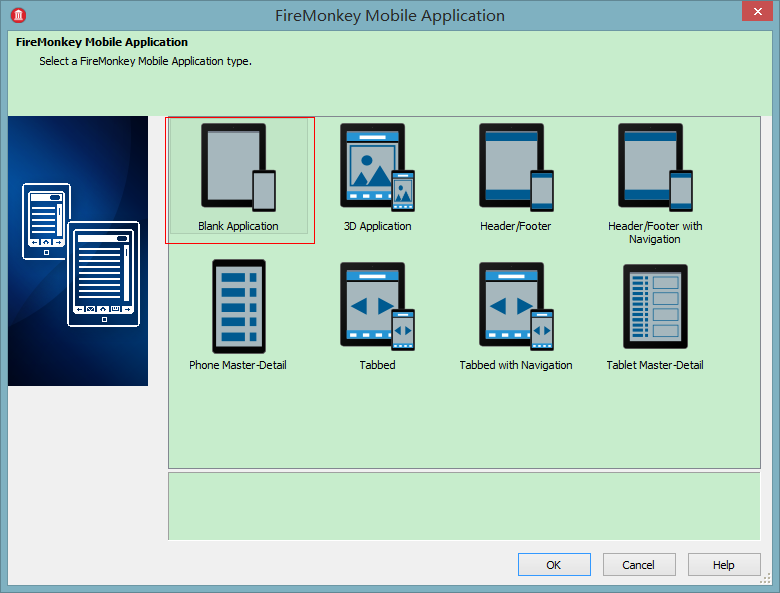Click the 'Tabbed with Navigation' label text
780x593 pixels.
(x=516, y=365)
